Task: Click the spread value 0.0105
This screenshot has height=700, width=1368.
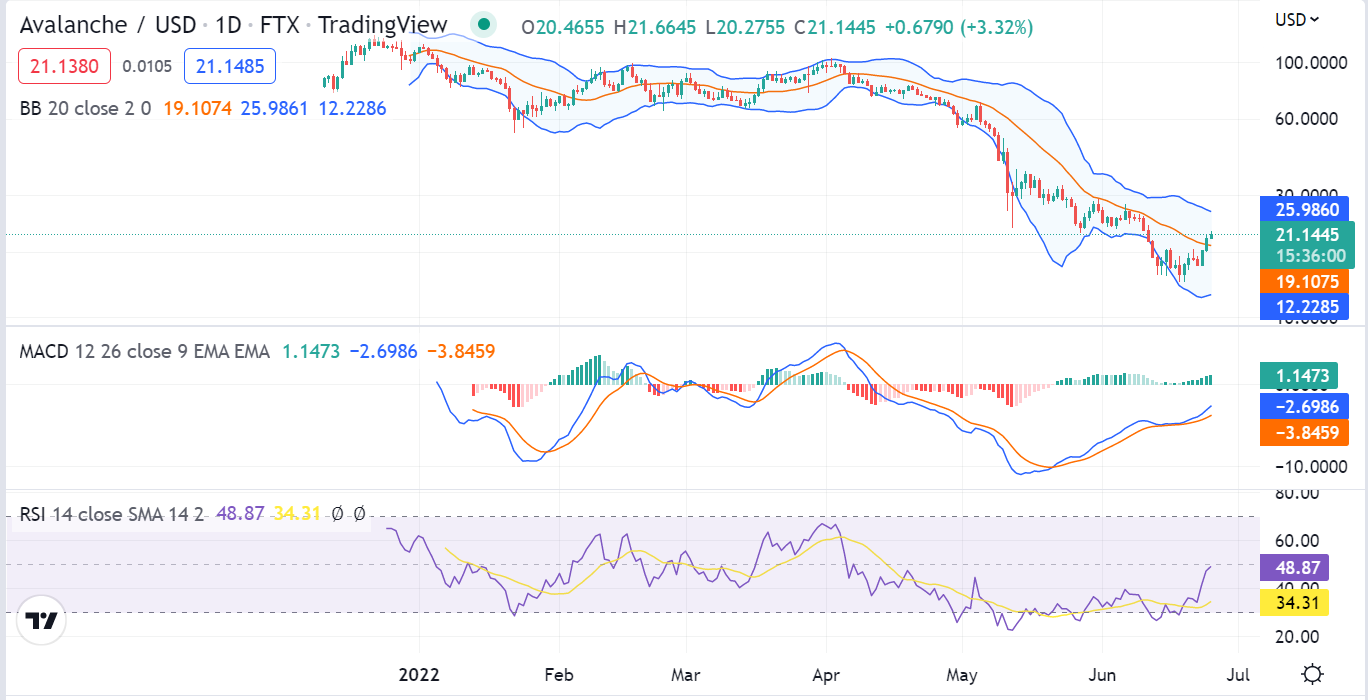Action: [147, 67]
